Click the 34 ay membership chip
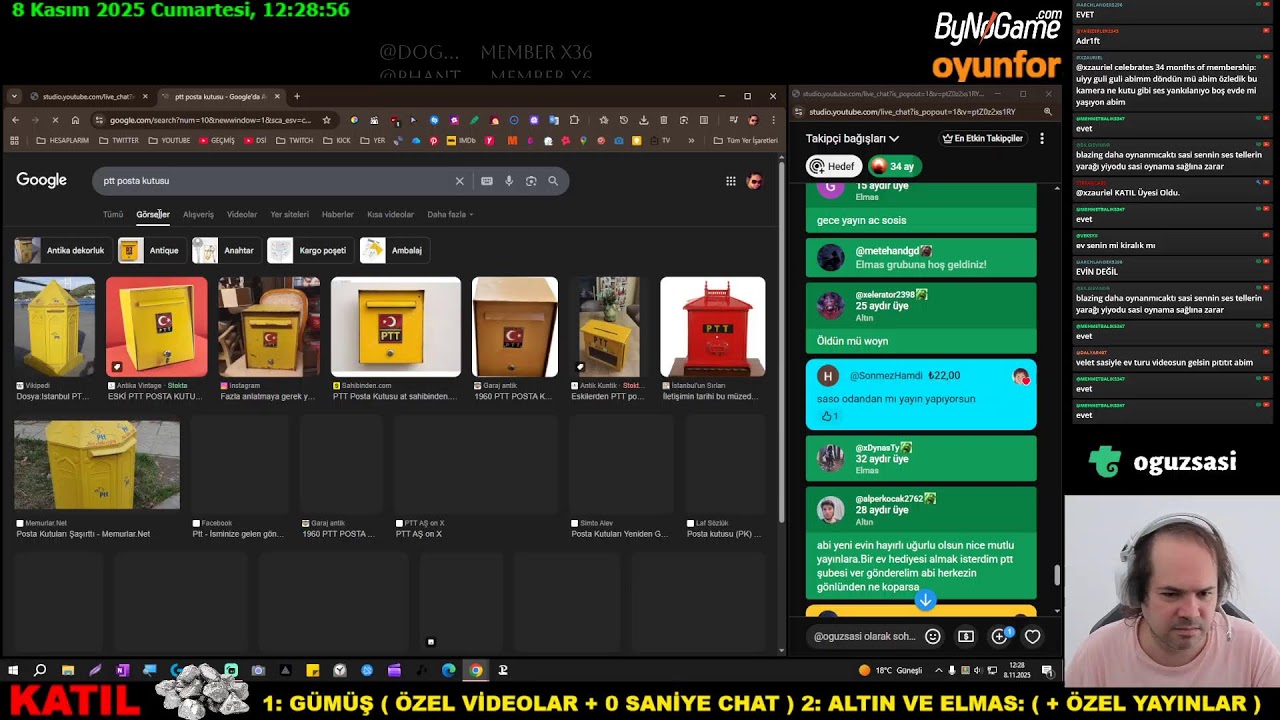 click(x=894, y=166)
